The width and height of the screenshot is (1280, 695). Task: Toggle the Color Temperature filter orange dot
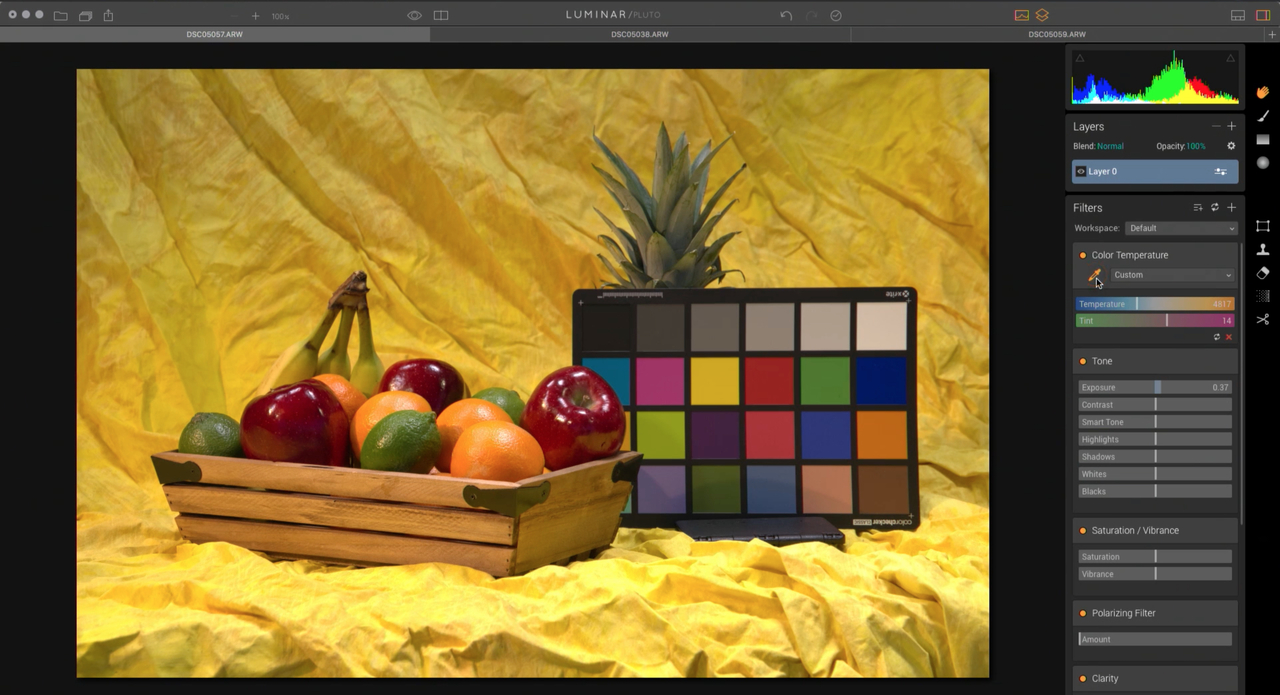point(1083,255)
